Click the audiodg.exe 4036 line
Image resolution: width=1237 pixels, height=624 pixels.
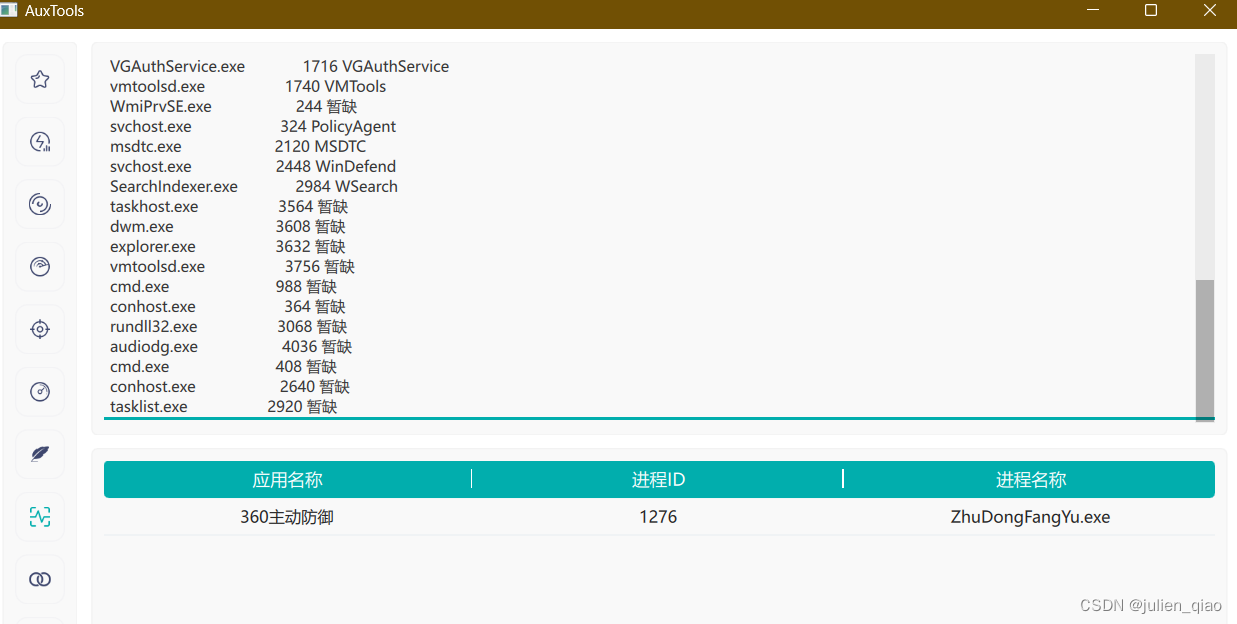[x=231, y=346]
